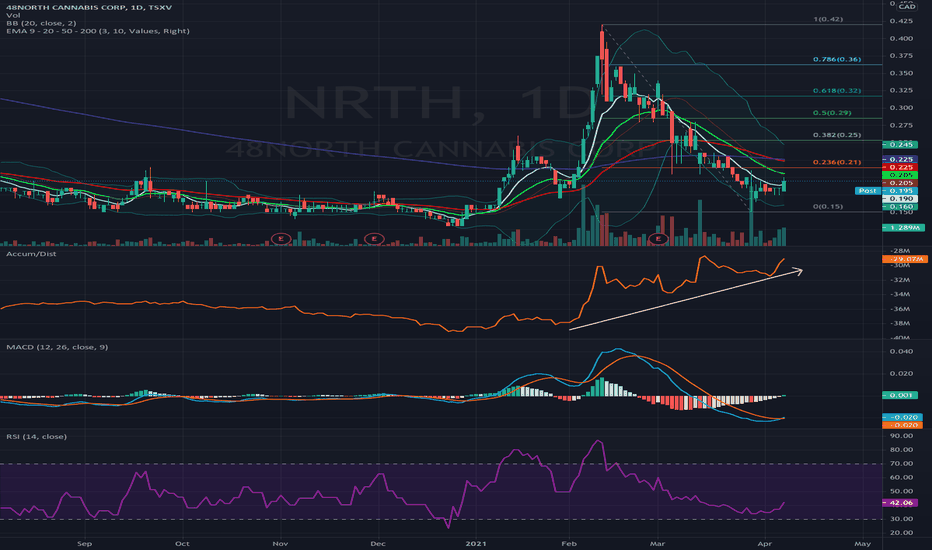Image resolution: width=932 pixels, height=550 pixels.
Task: Click the purple 42.06 RSI value tag
Action: [900, 502]
